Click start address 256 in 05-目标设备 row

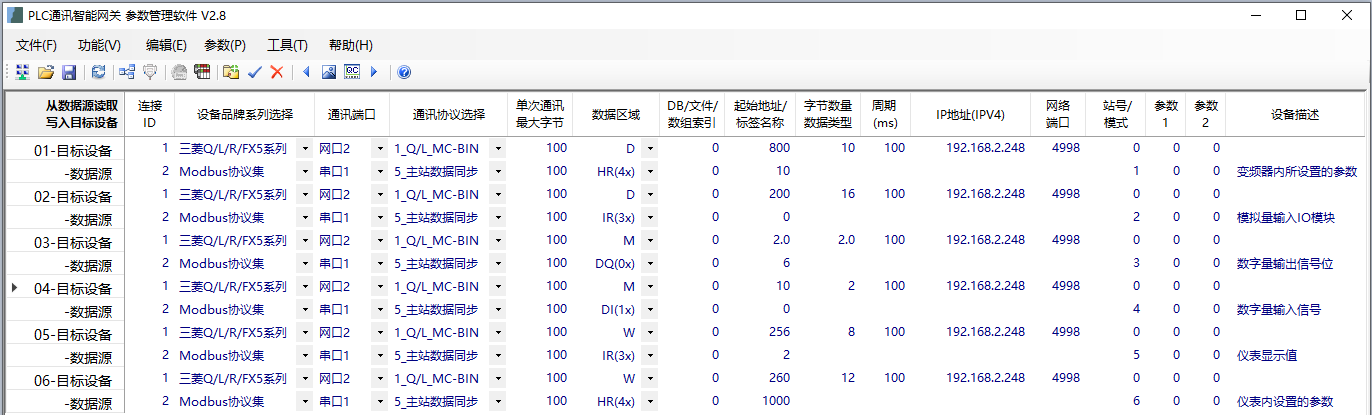(759, 332)
